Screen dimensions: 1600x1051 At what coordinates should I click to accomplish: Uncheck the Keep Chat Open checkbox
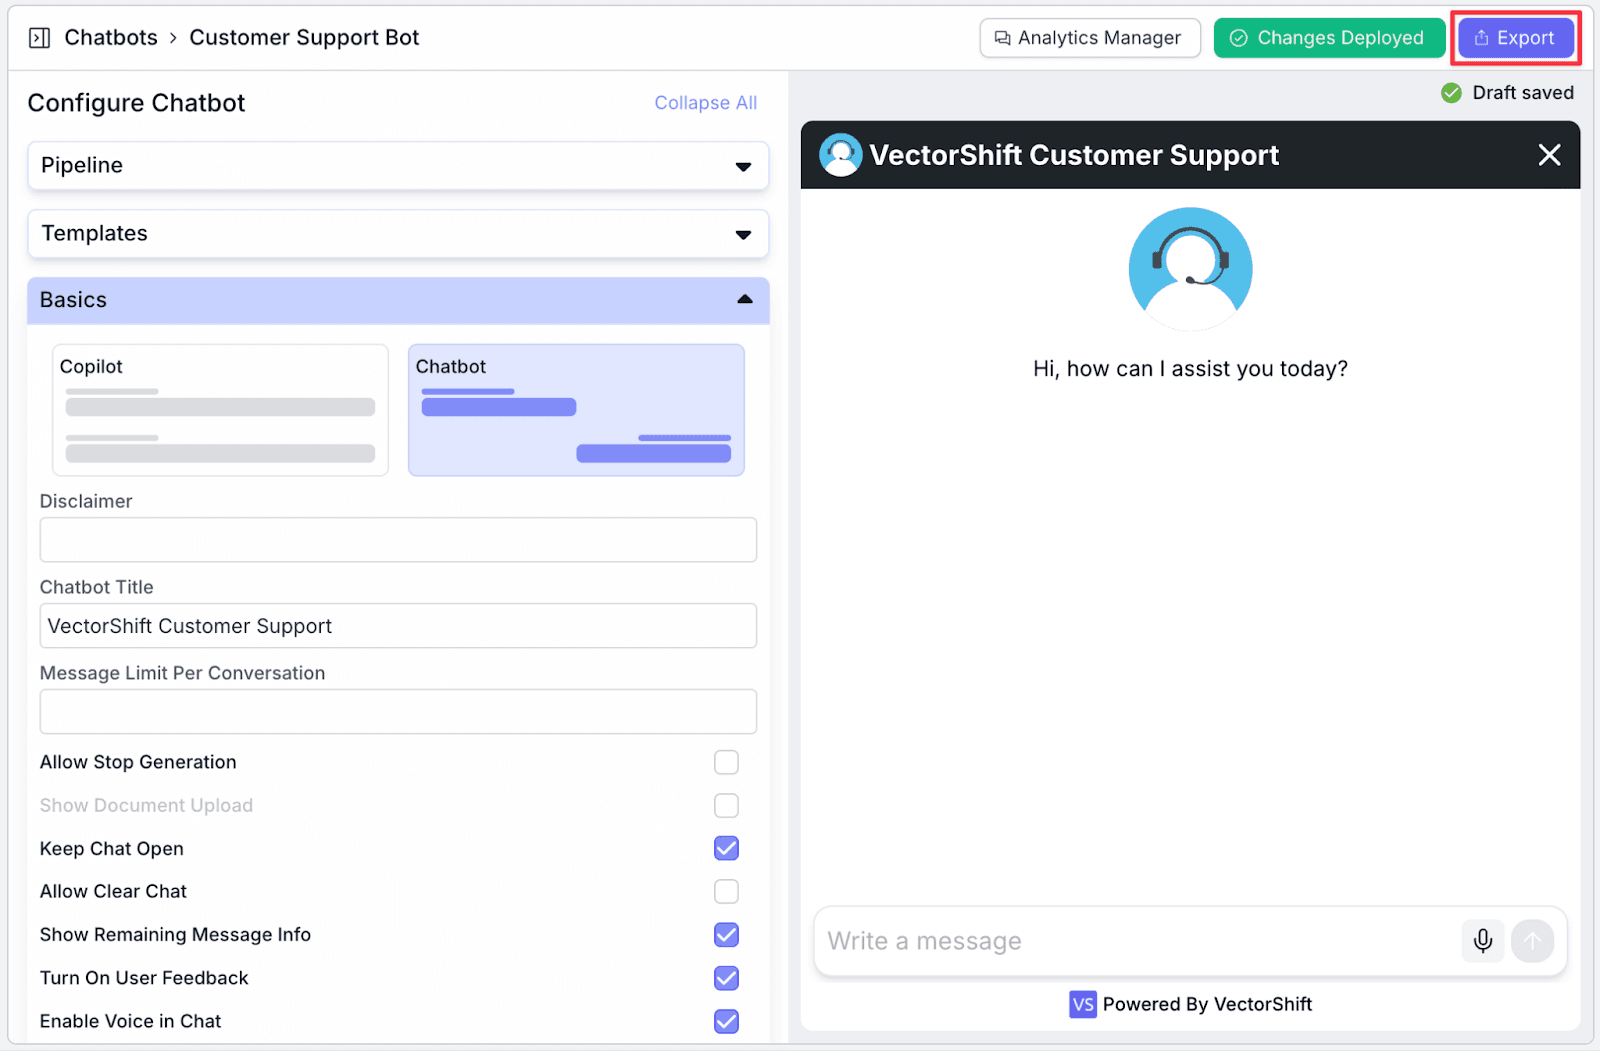(x=727, y=848)
